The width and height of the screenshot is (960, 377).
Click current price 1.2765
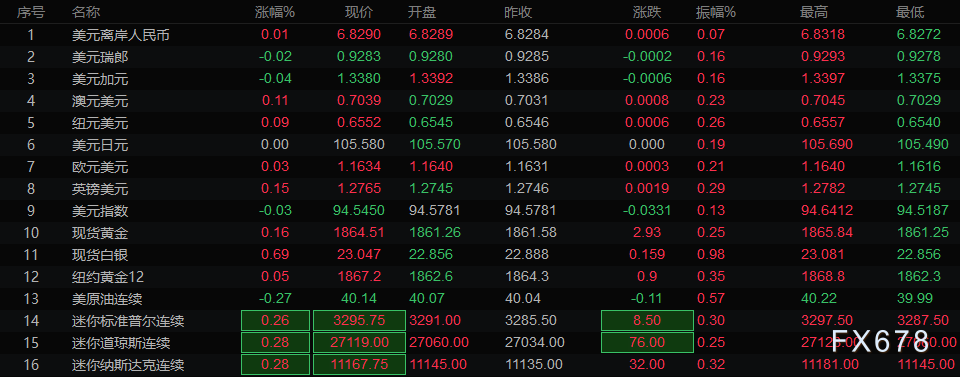tap(359, 188)
